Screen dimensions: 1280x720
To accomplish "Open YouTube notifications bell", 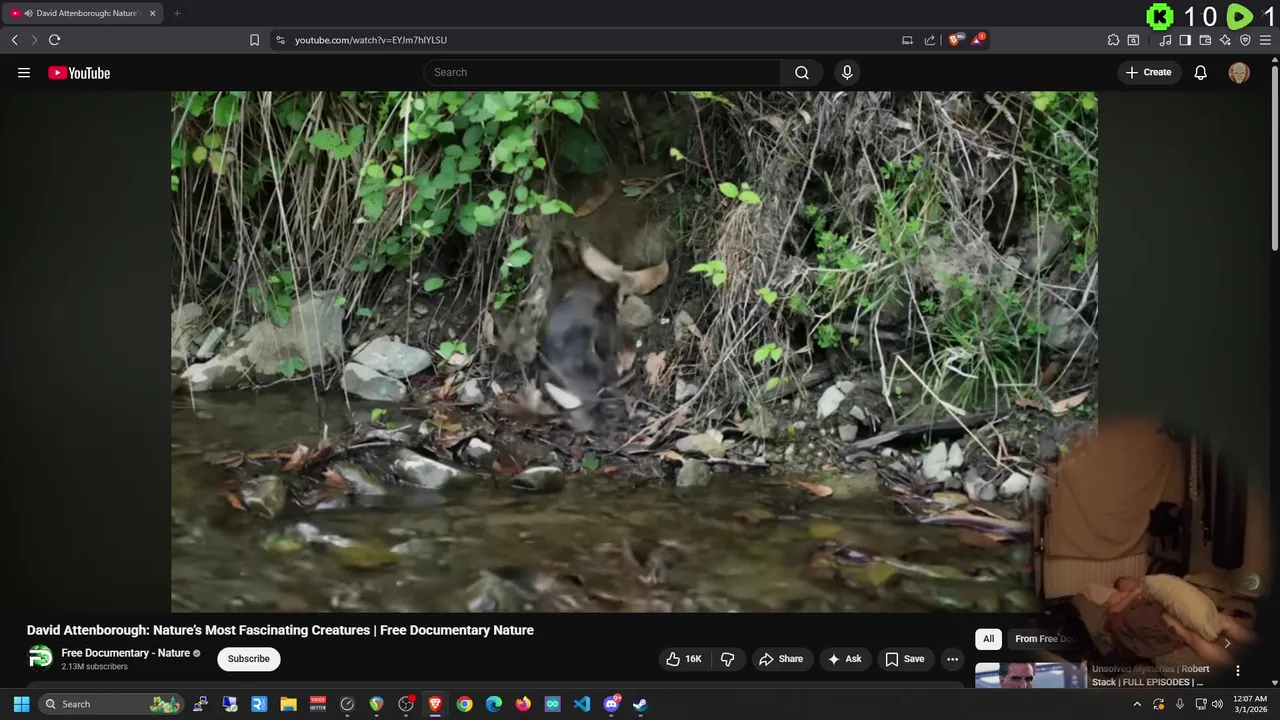I will click(1201, 72).
